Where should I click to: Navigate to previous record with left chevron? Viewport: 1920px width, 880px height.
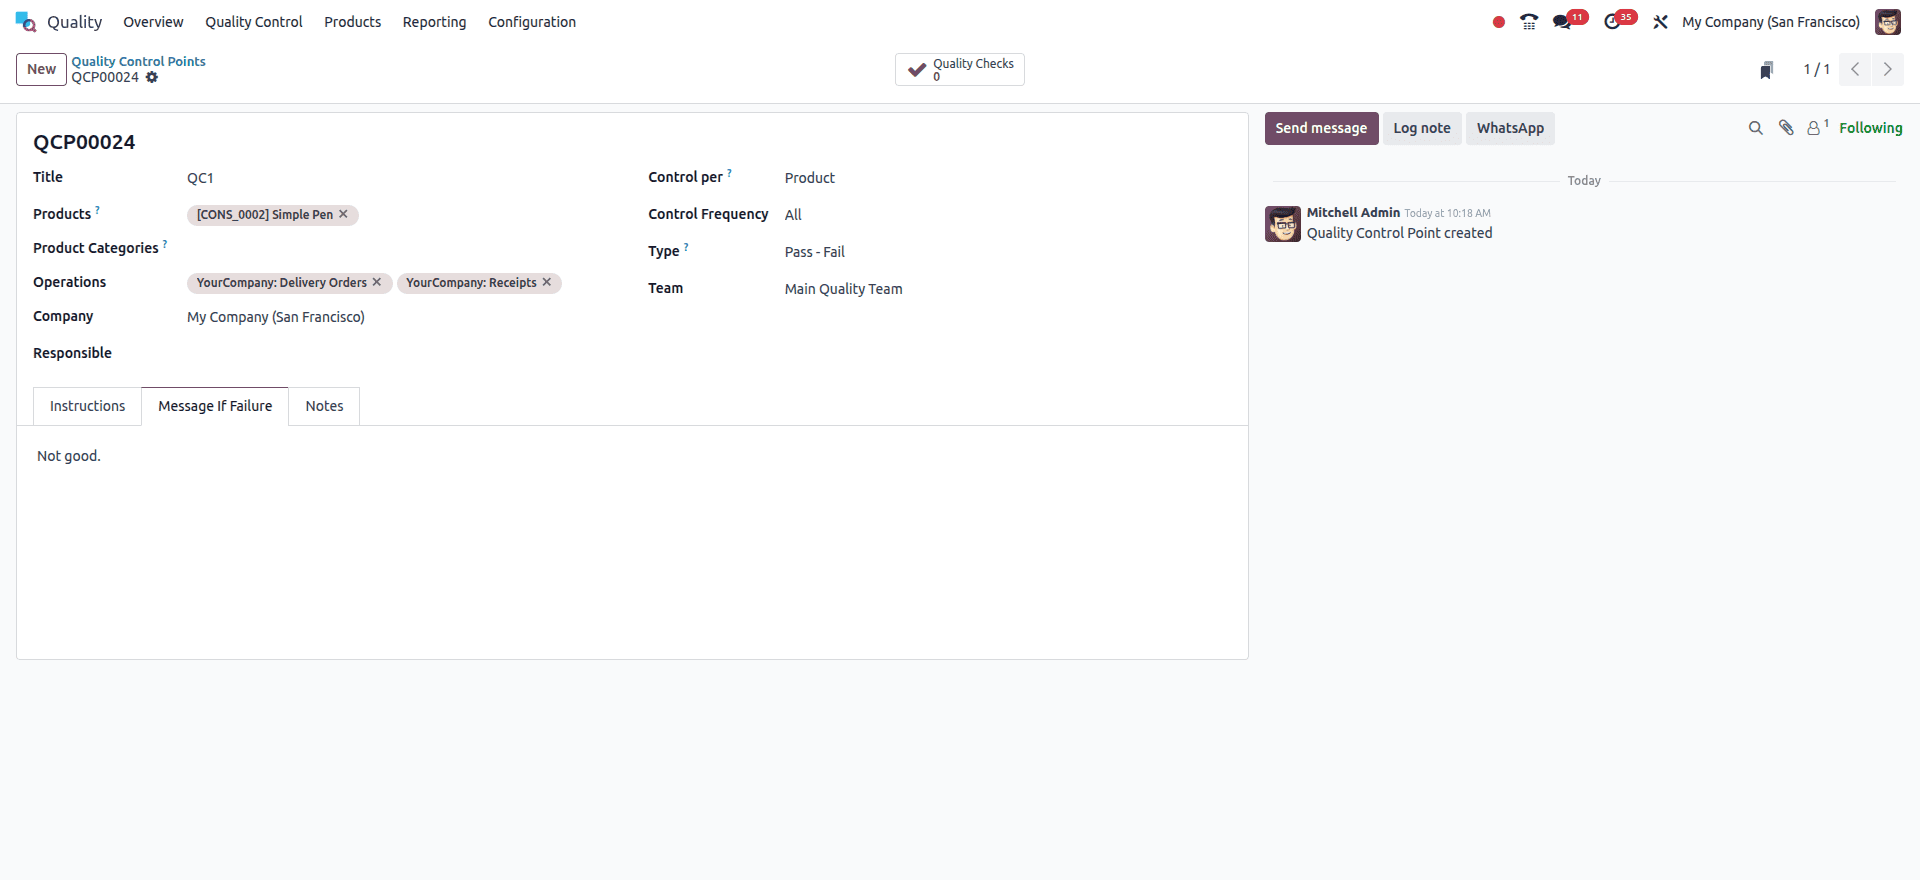click(1855, 69)
